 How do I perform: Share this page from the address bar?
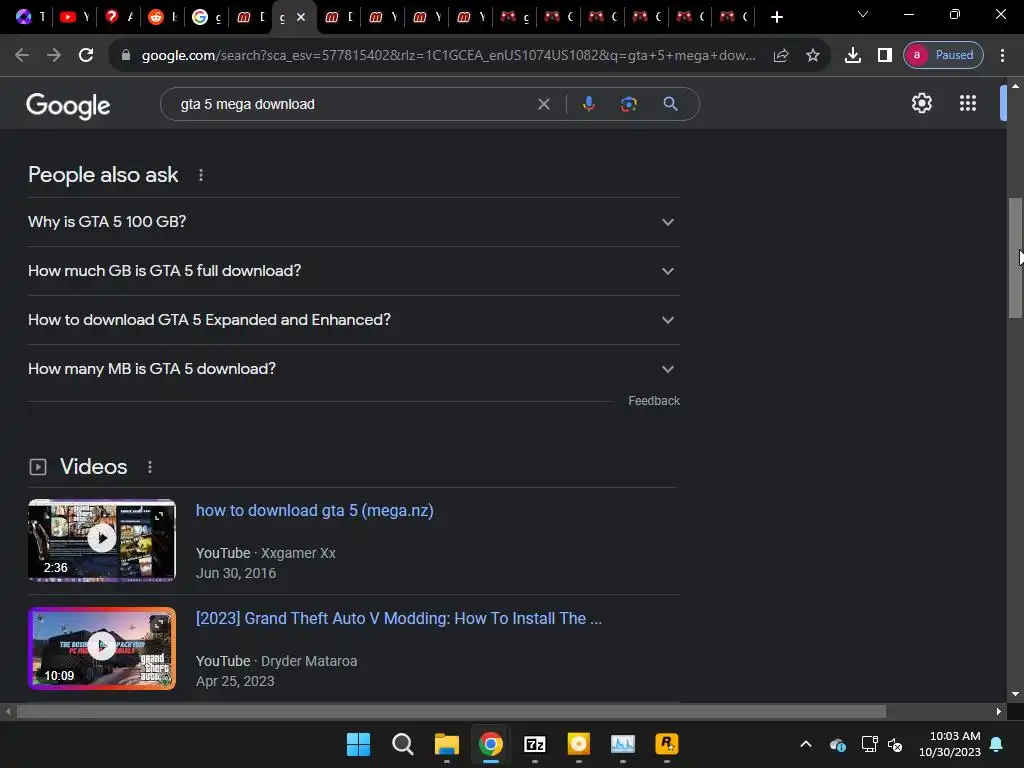point(781,56)
